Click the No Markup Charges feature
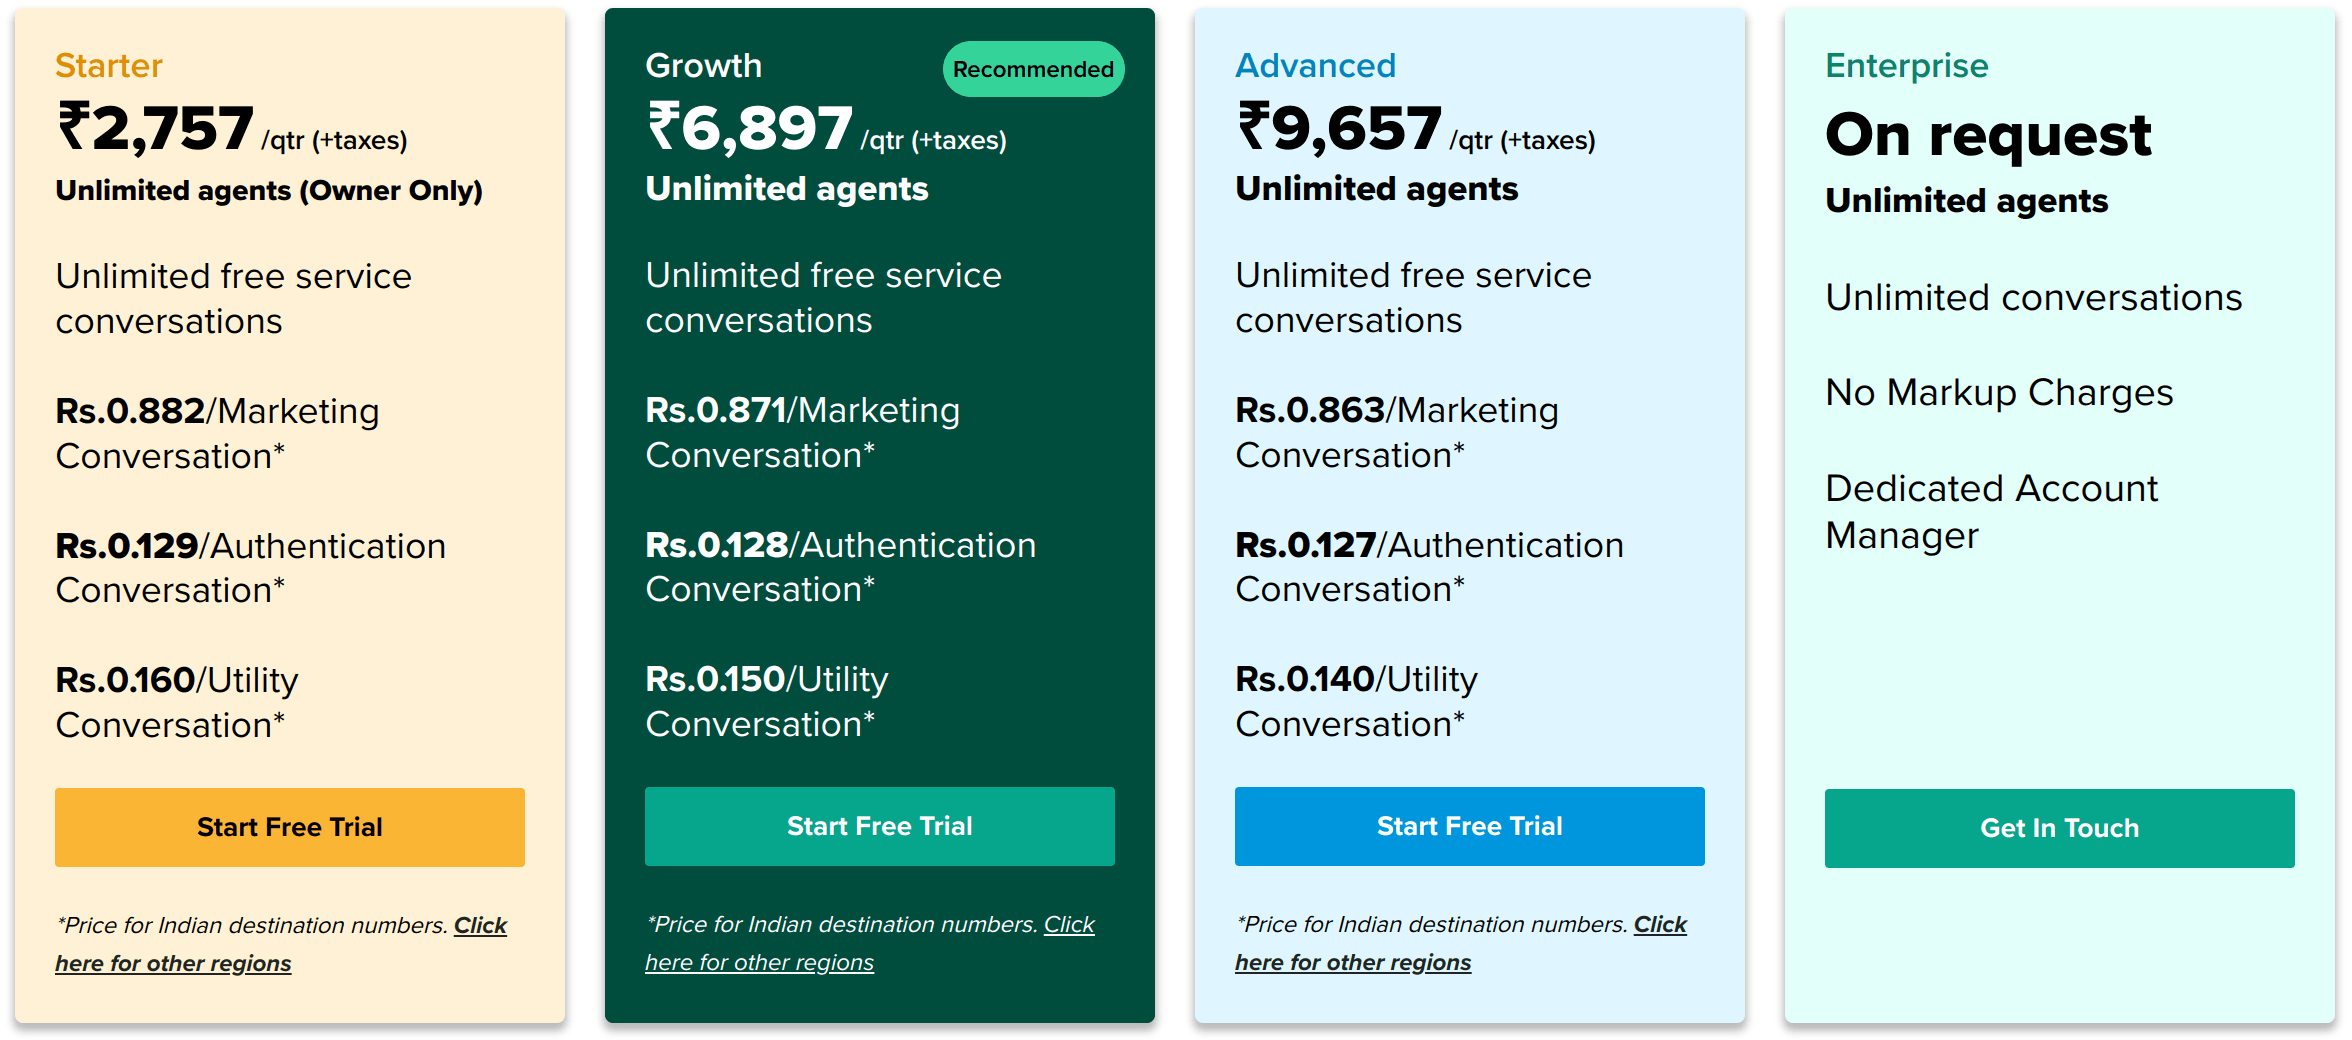This screenshot has width=2352, height=1040. 1998,392
